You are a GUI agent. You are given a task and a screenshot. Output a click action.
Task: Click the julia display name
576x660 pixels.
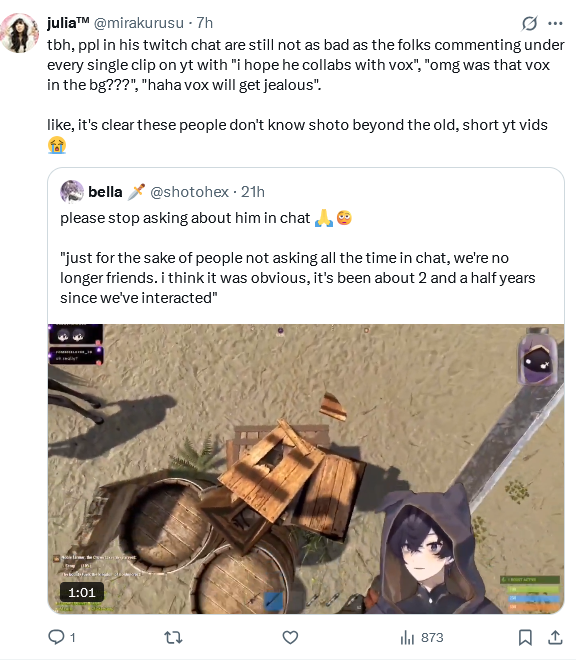[68, 23]
